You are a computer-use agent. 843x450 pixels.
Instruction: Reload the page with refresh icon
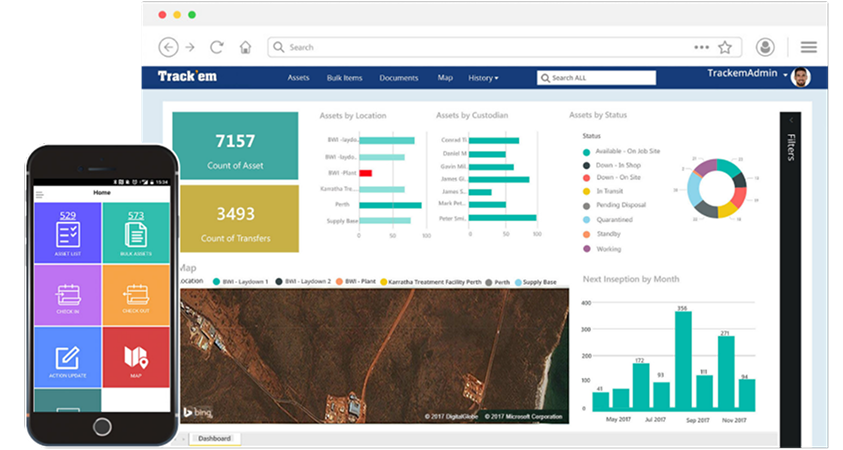[x=217, y=47]
